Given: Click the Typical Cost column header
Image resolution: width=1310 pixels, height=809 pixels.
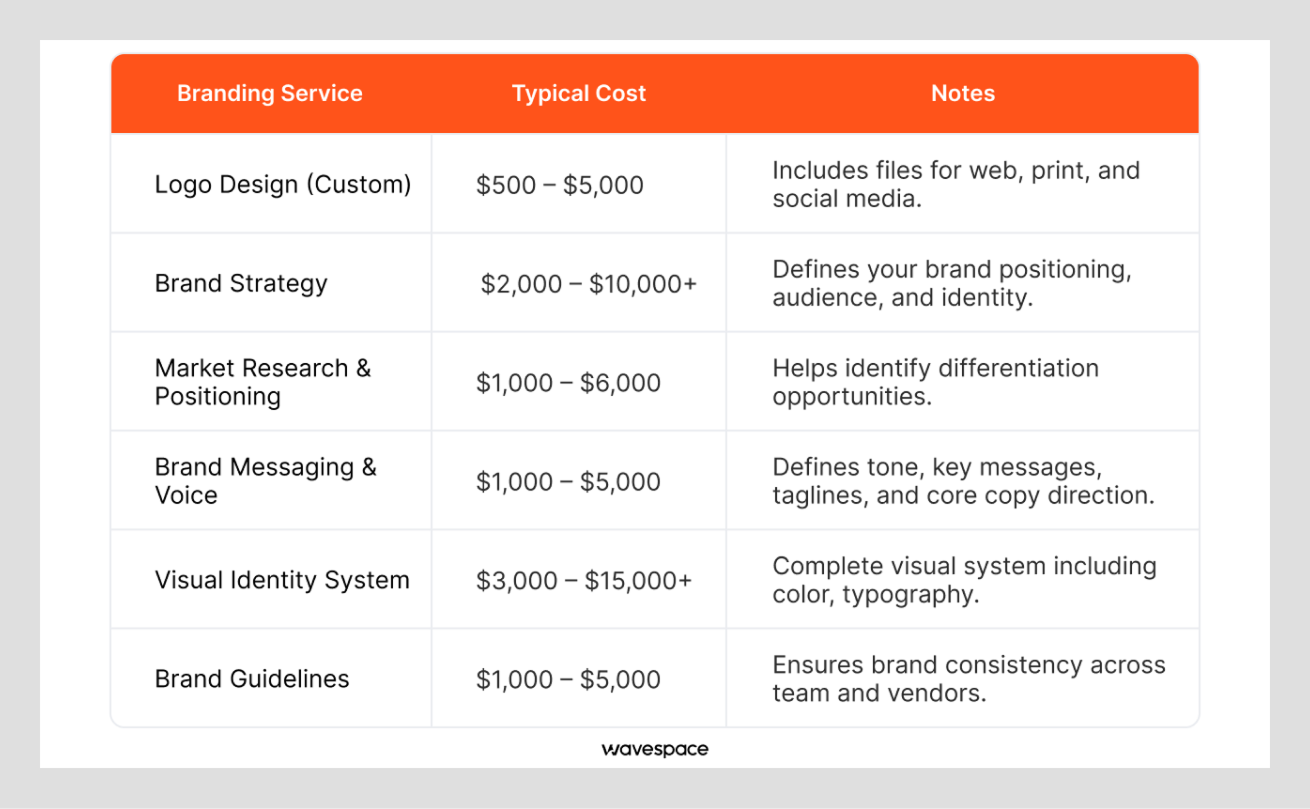Looking at the screenshot, I should pos(579,94).
